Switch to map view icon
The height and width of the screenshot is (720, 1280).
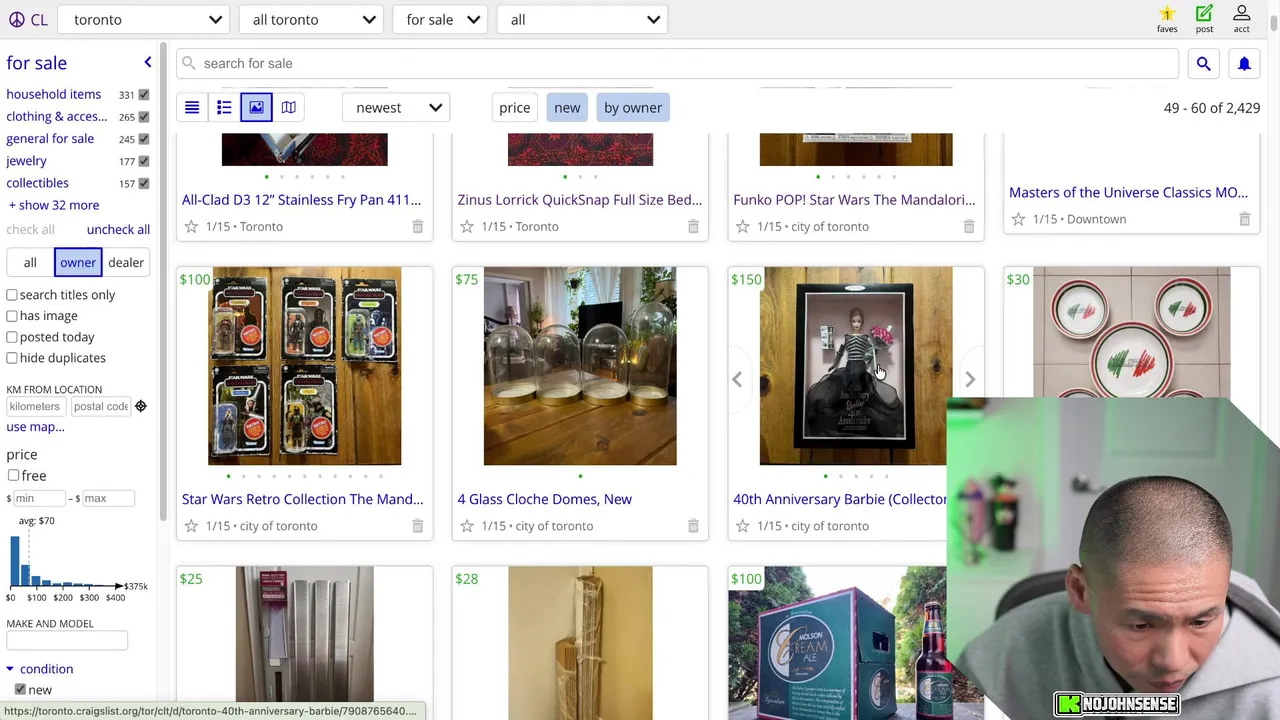tap(288, 107)
